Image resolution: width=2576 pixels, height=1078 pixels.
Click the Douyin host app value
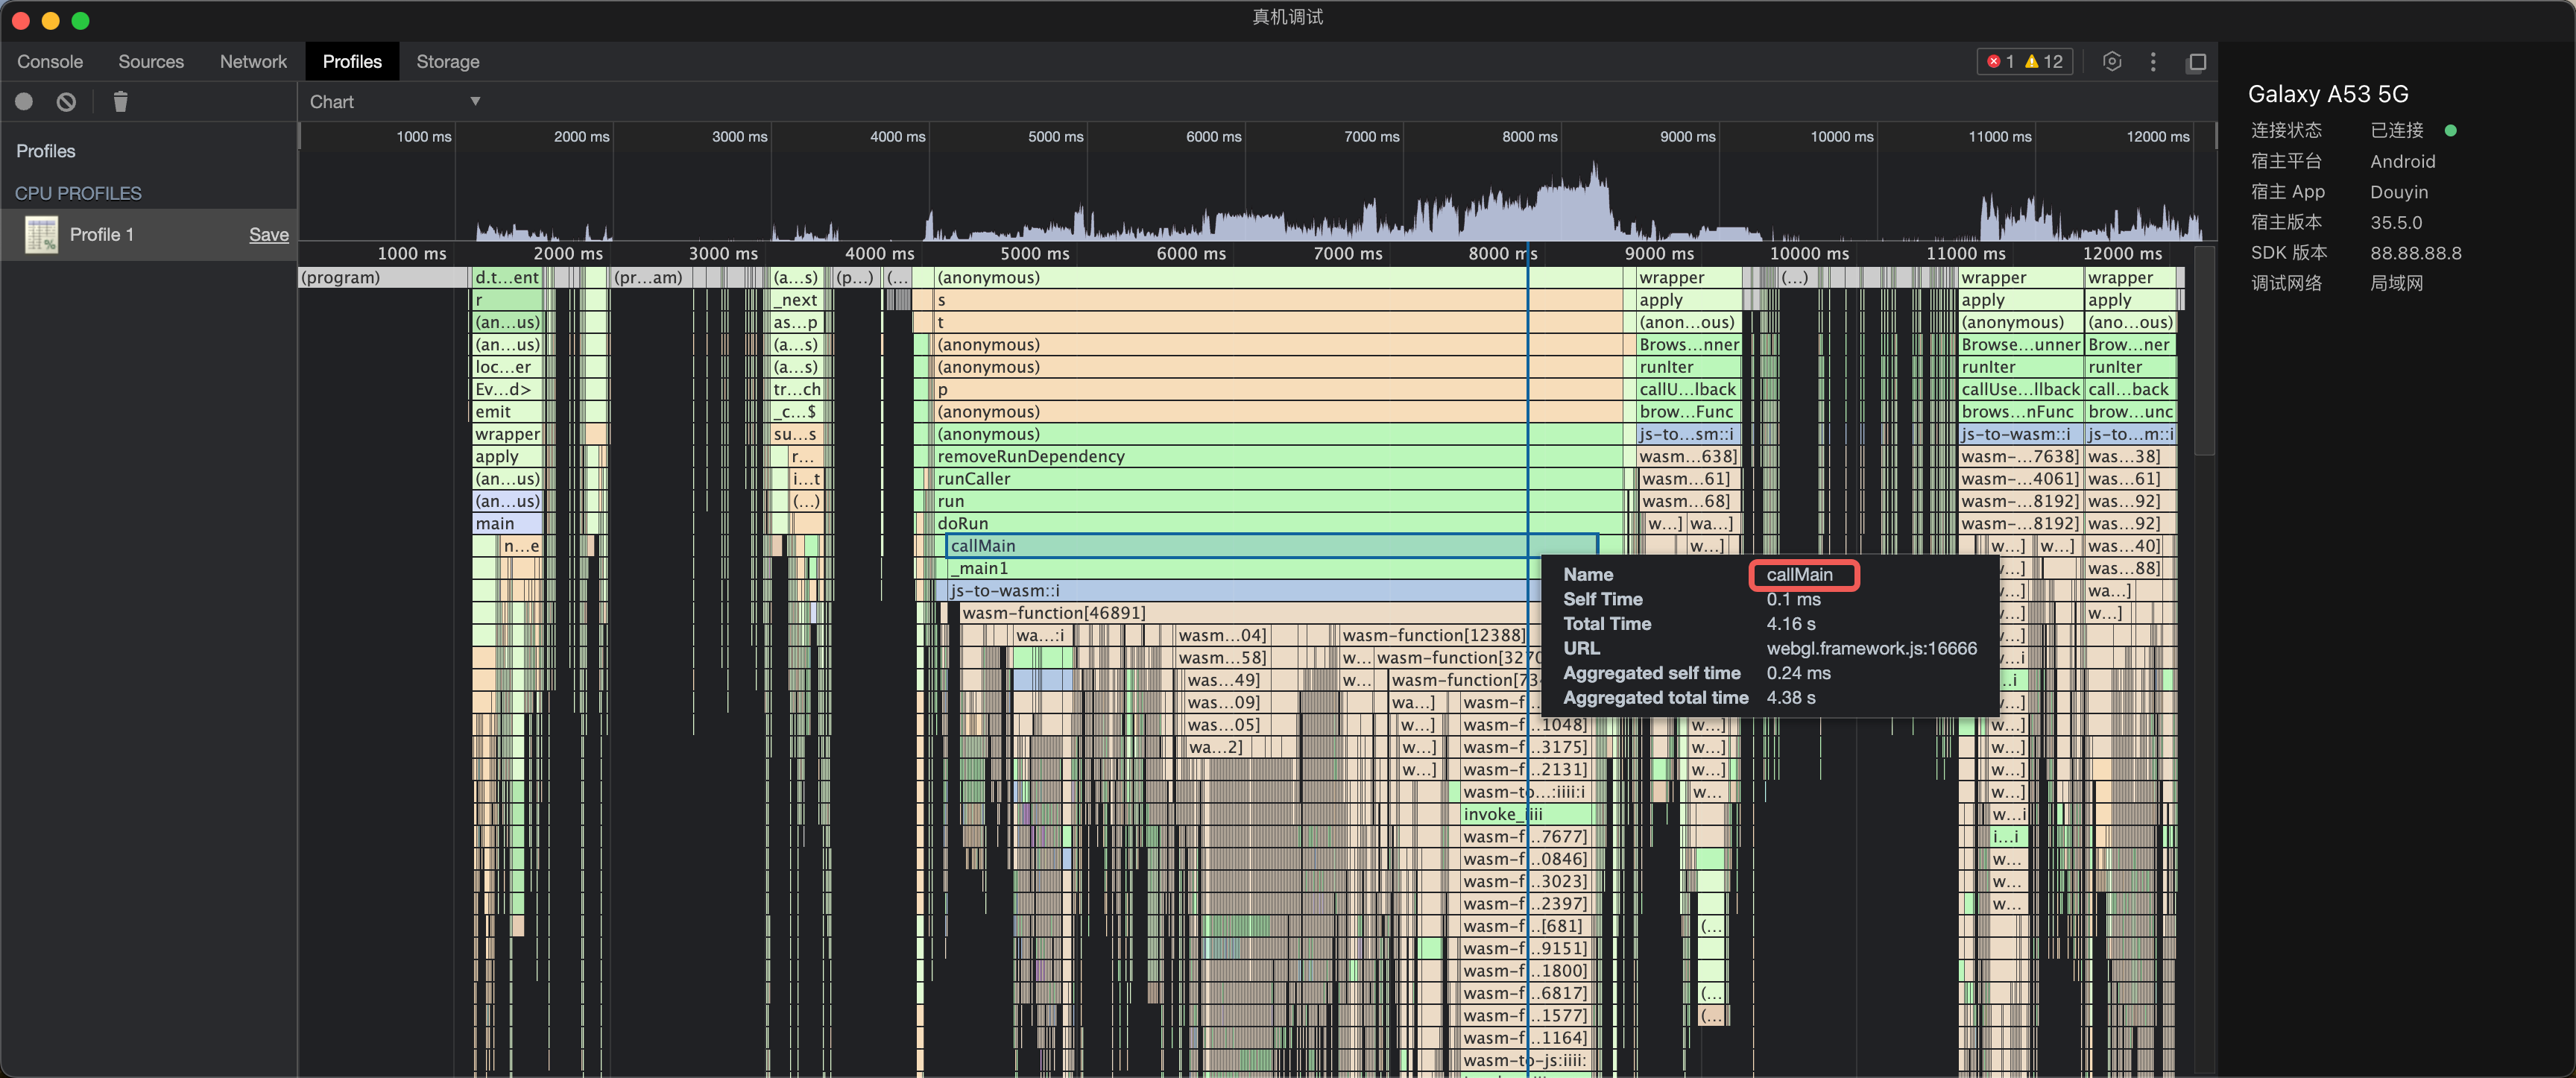[x=2398, y=192]
